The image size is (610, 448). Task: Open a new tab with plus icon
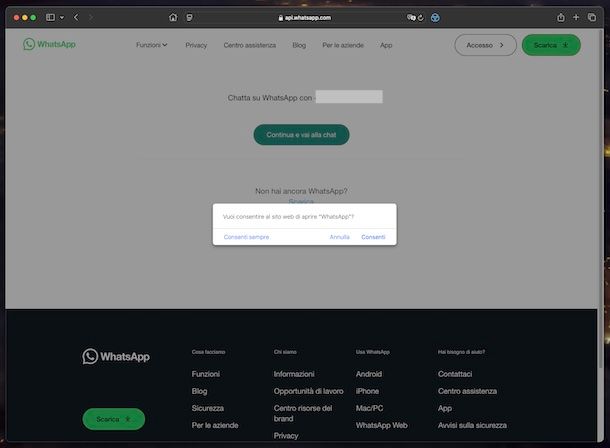[x=576, y=18]
